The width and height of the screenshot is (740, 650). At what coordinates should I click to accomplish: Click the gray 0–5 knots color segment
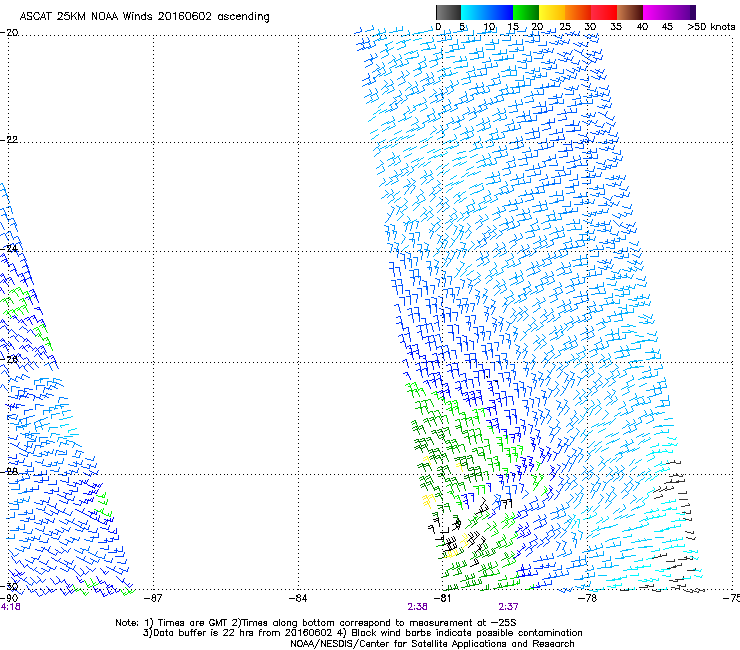pos(448,12)
